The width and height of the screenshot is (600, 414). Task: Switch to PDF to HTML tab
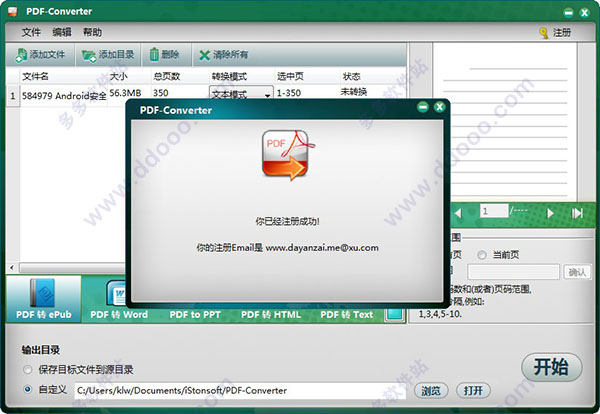pos(271,315)
